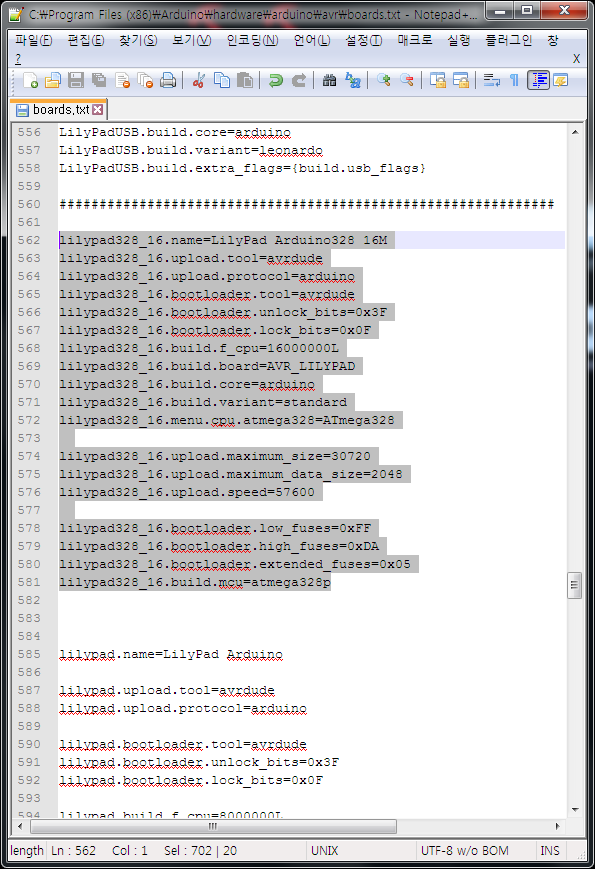
Task: Open the 플러그인 menu
Action: coord(509,40)
